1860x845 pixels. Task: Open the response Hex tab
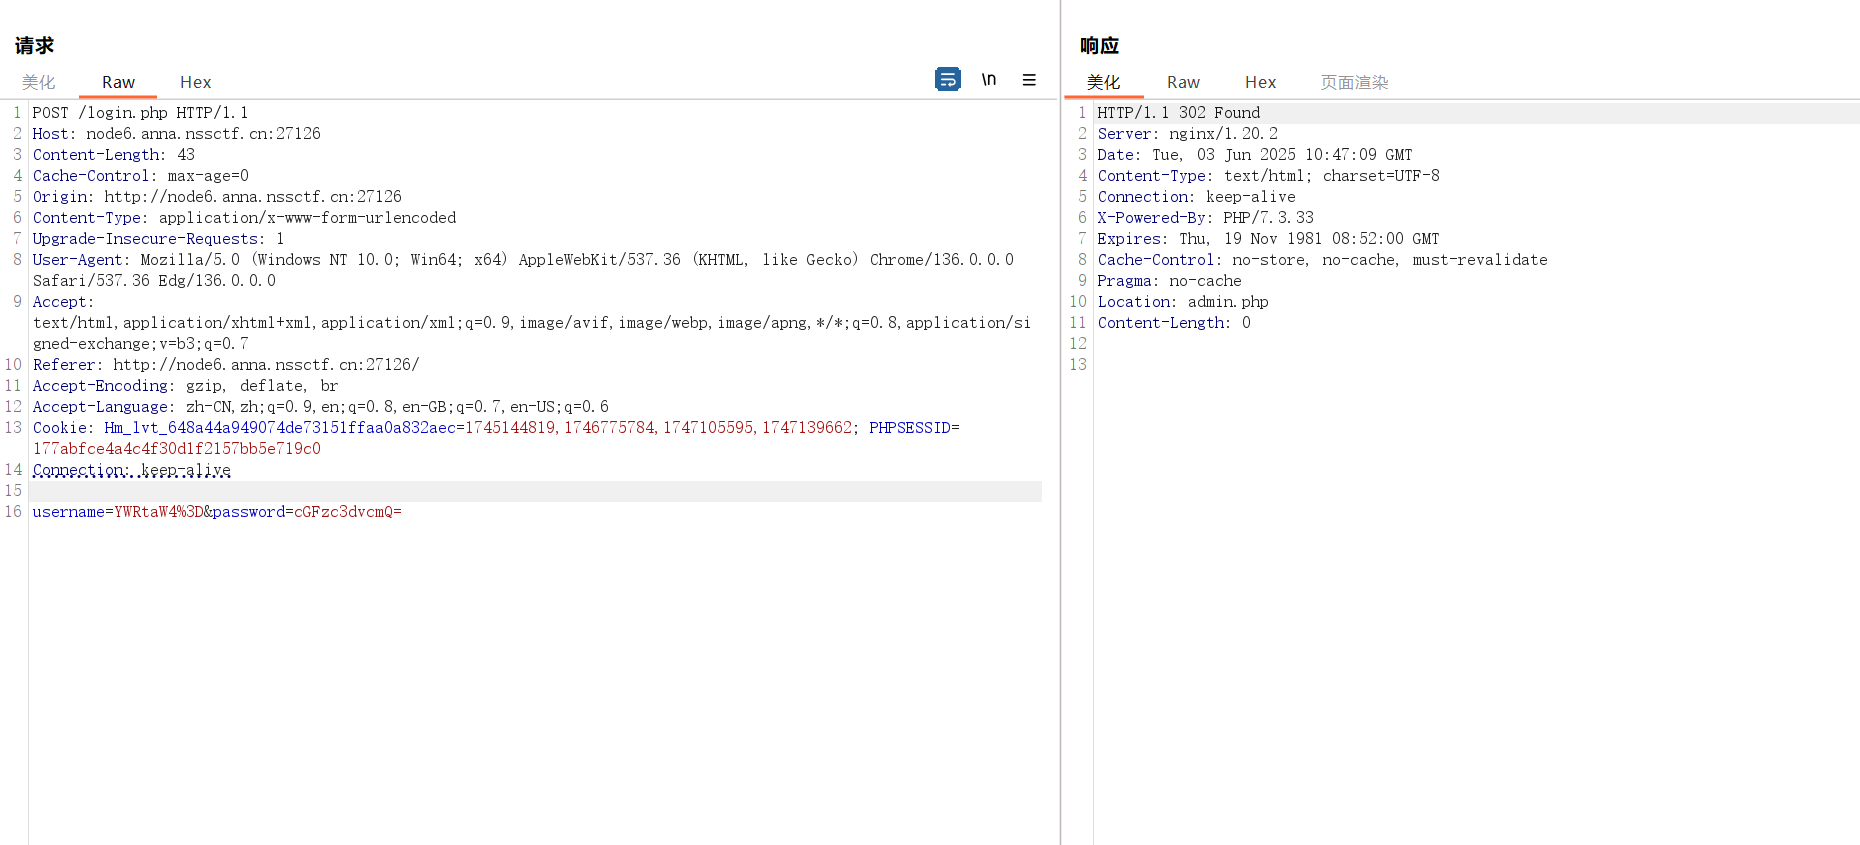click(1260, 82)
